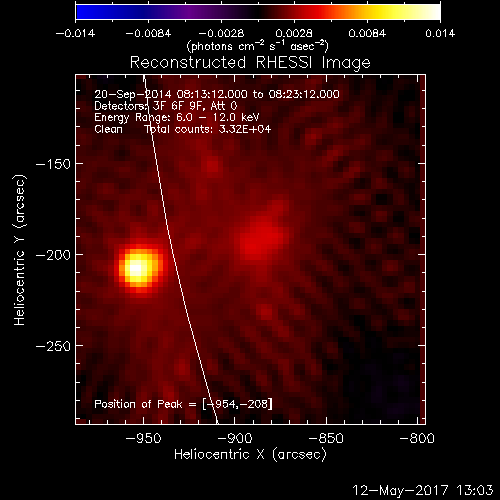Click the 'Clean' algorithm label
Viewport: 500px width, 500px height.
pyautogui.click(x=108, y=129)
